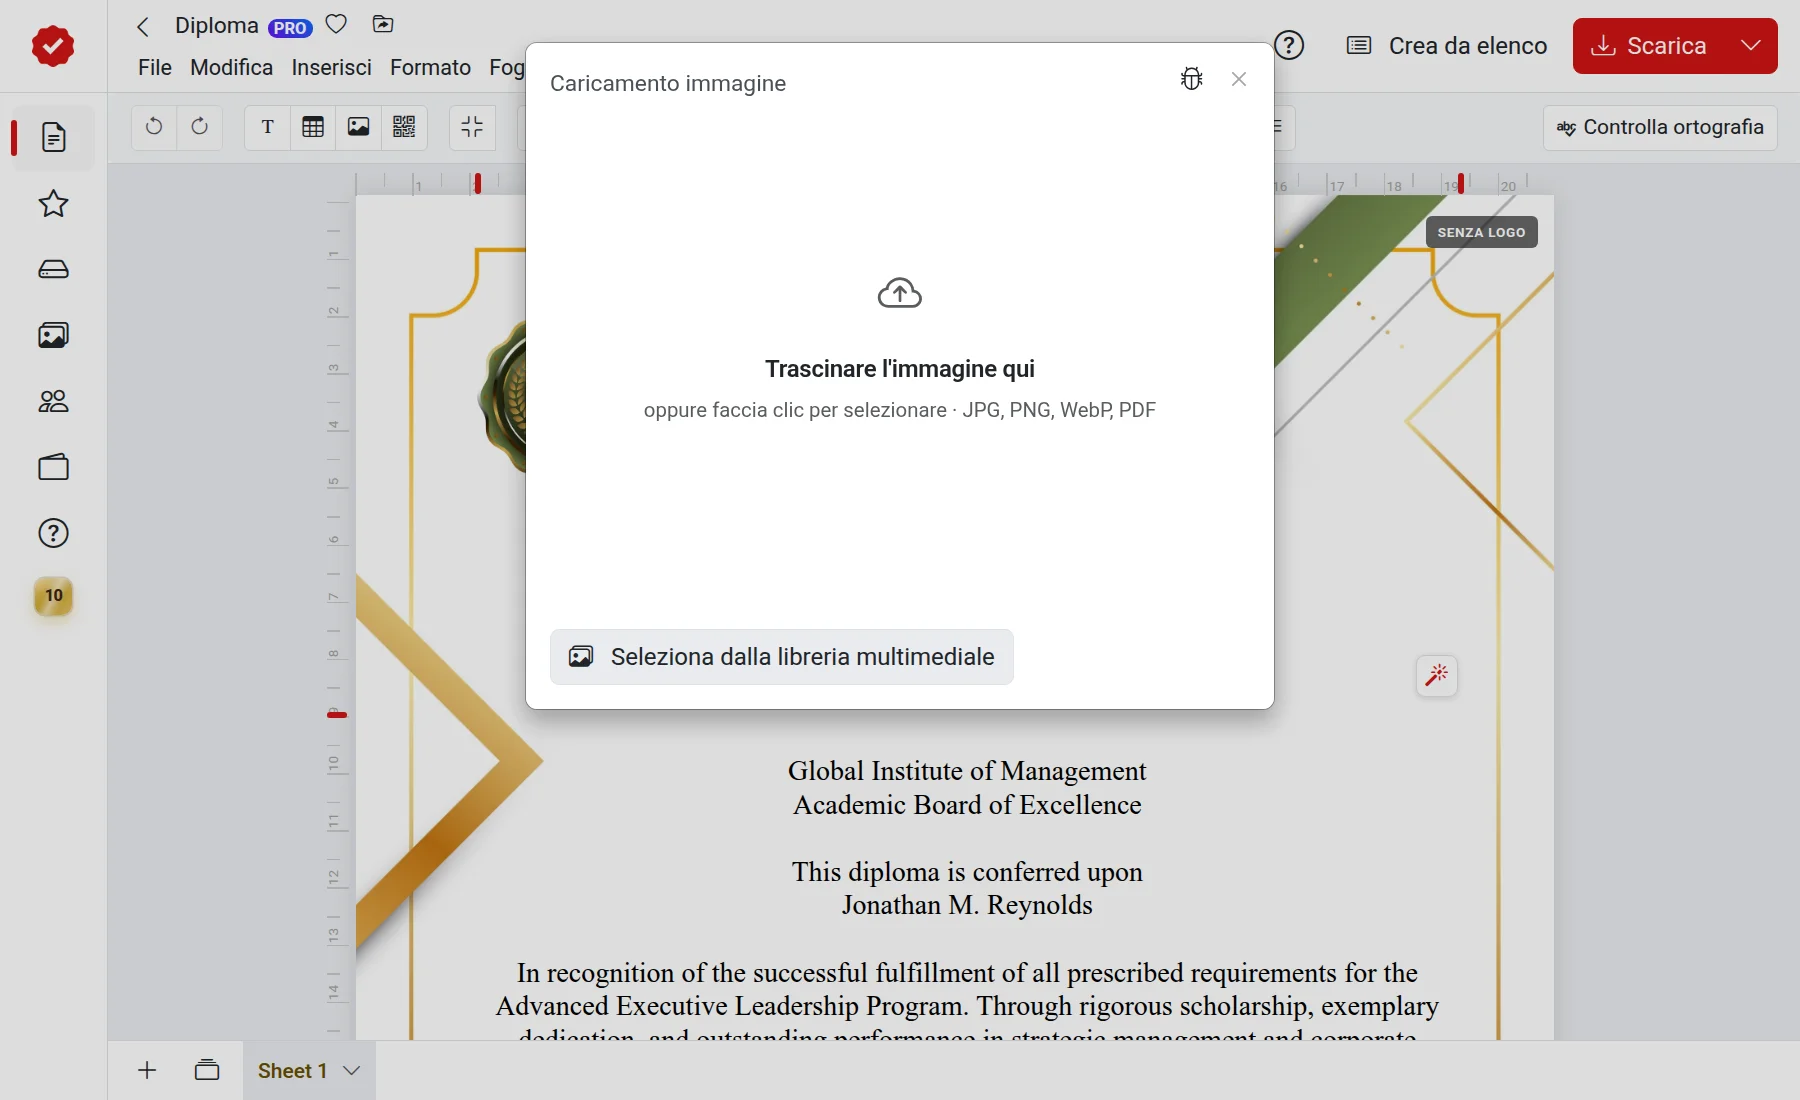Open the help icon in the sidebar
1800x1100 pixels.
(54, 533)
